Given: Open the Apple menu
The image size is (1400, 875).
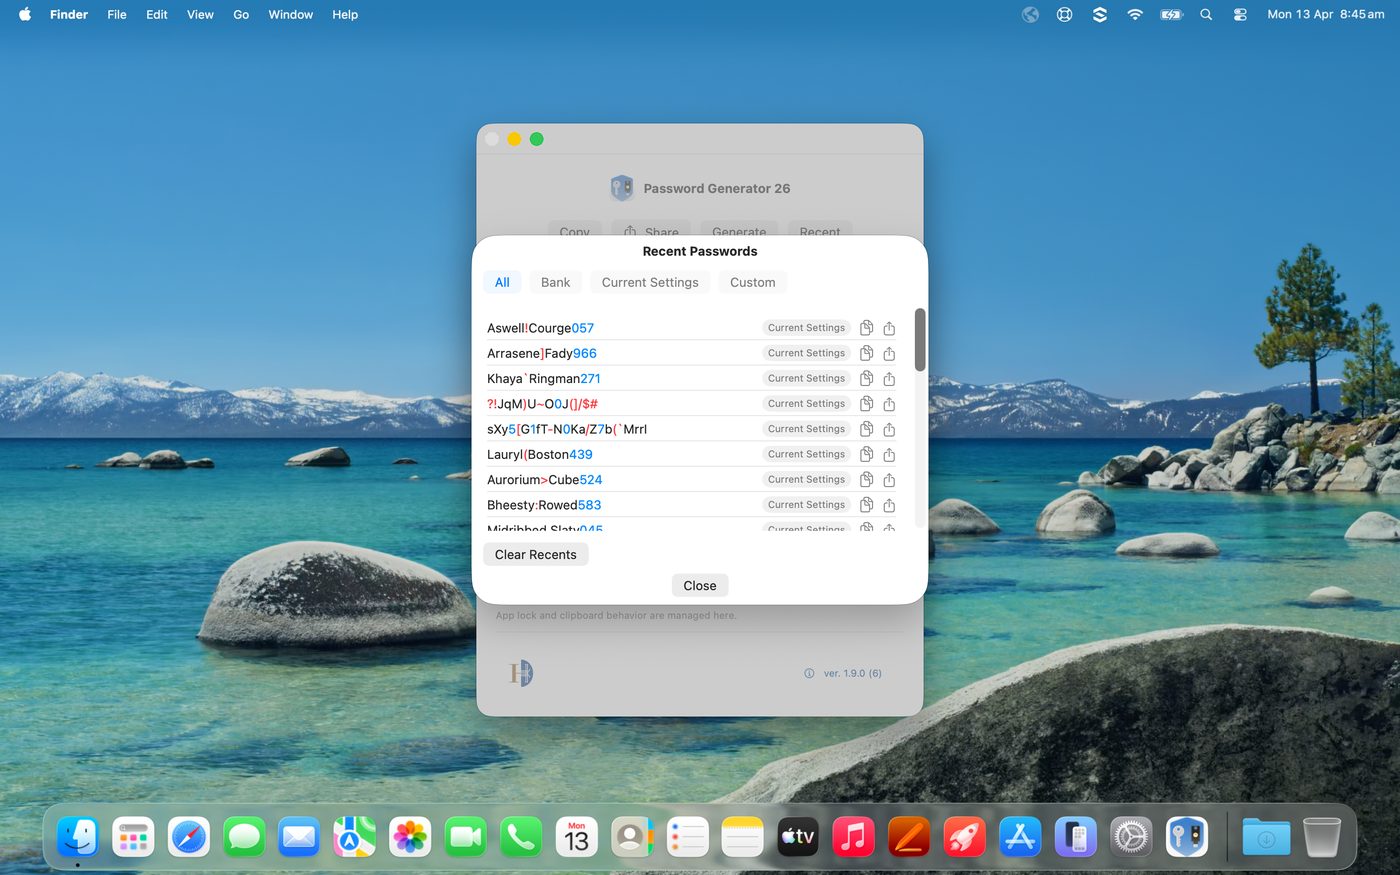Looking at the screenshot, I should click(x=25, y=15).
